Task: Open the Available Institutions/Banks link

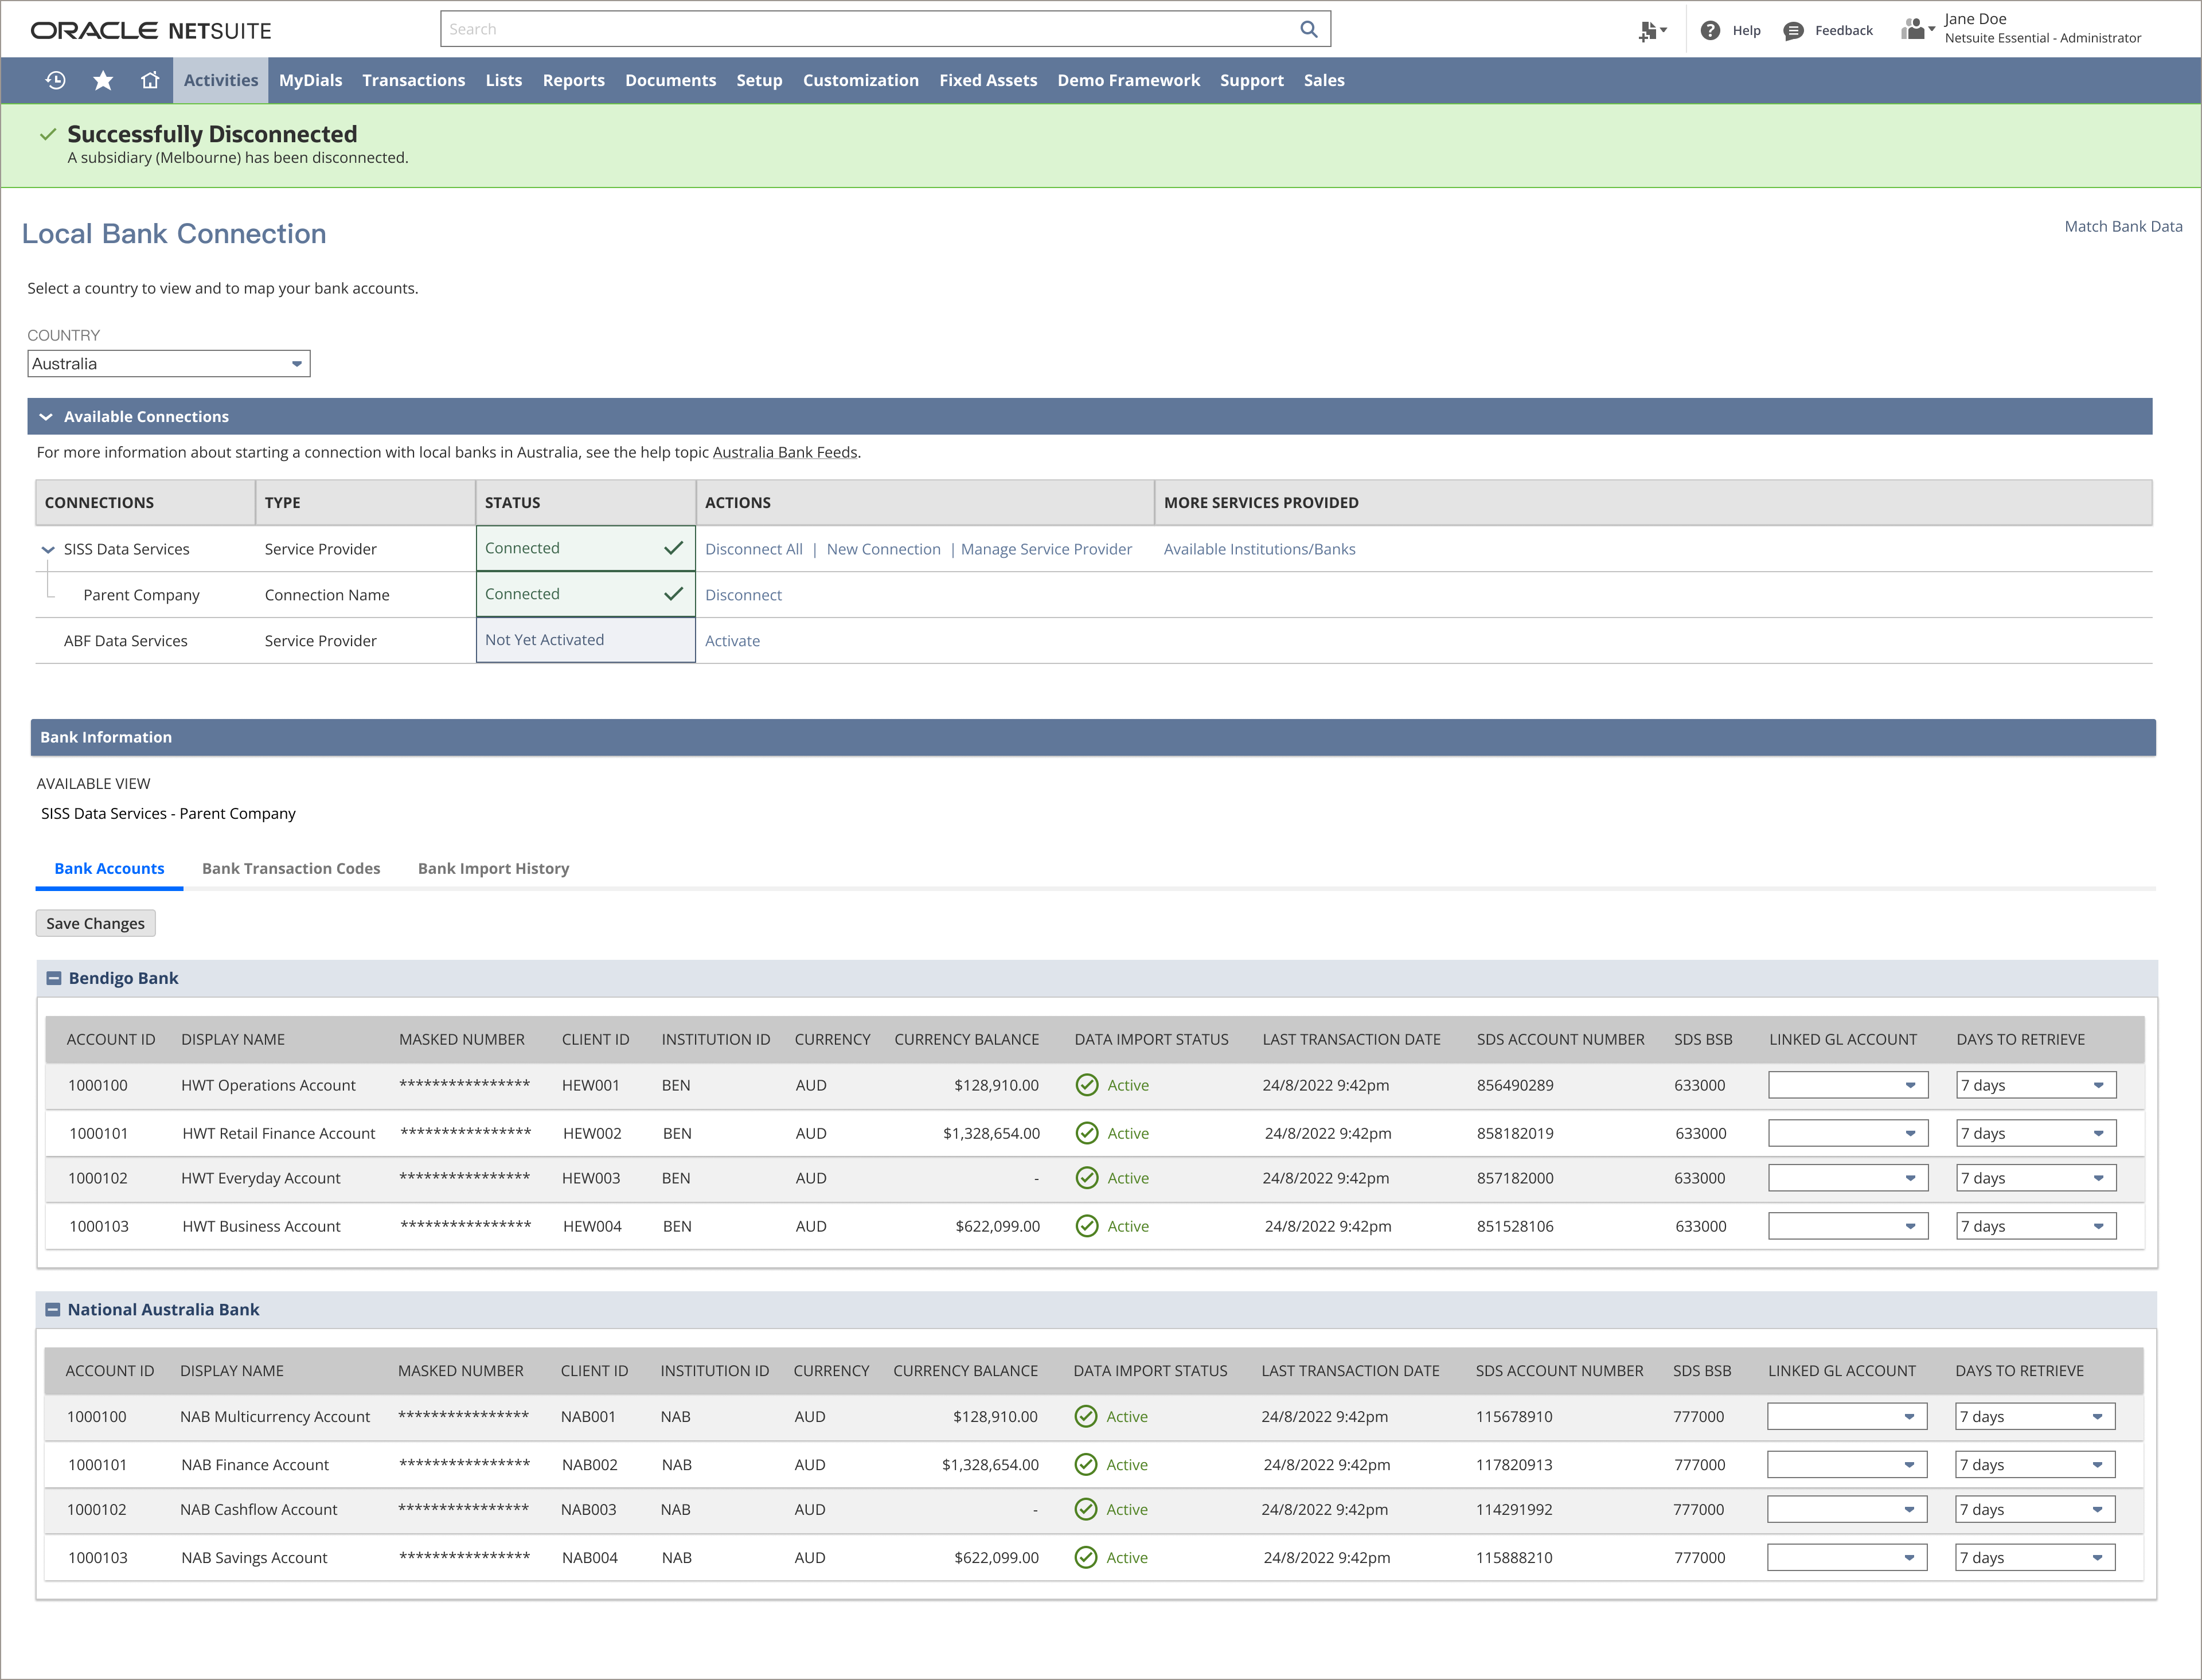Action: (x=1259, y=549)
